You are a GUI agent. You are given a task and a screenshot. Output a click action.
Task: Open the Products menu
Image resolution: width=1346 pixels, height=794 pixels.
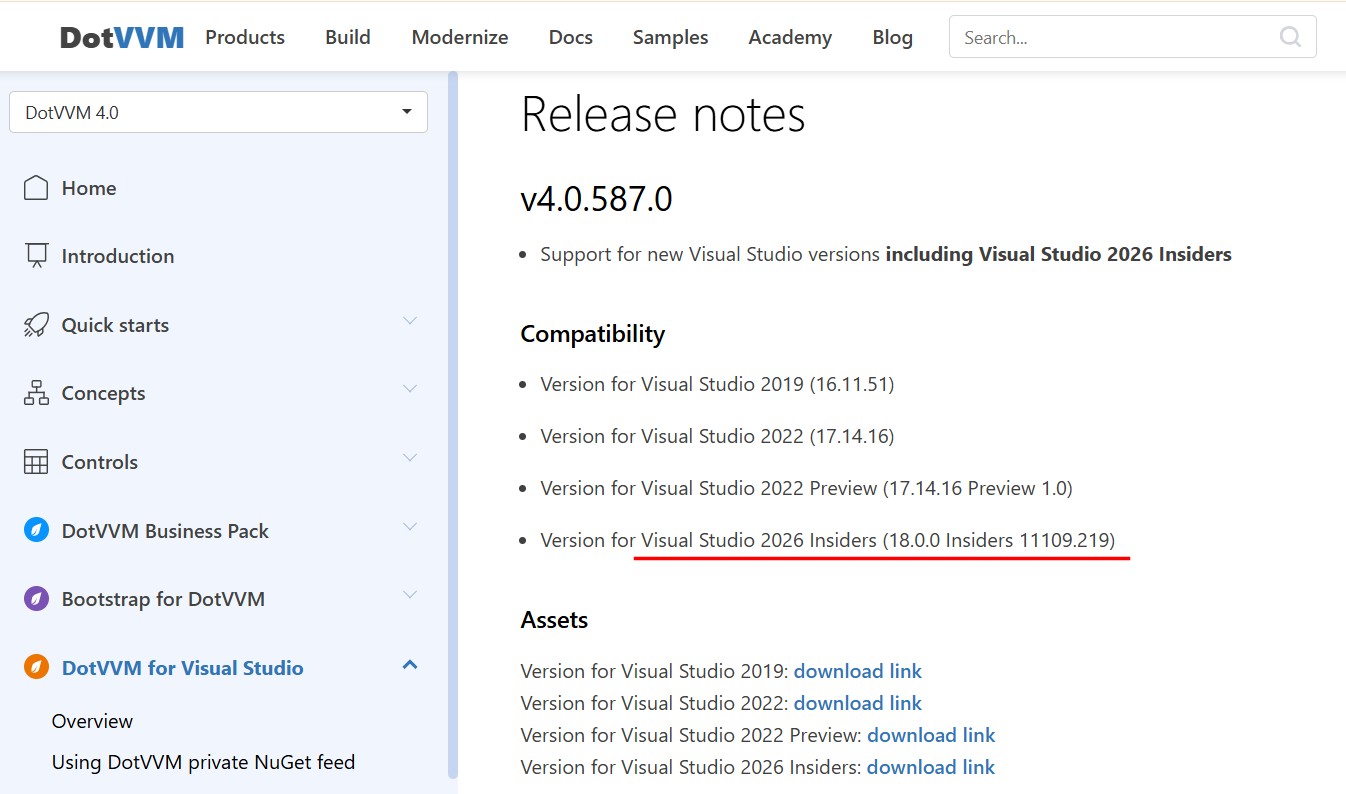pos(245,37)
